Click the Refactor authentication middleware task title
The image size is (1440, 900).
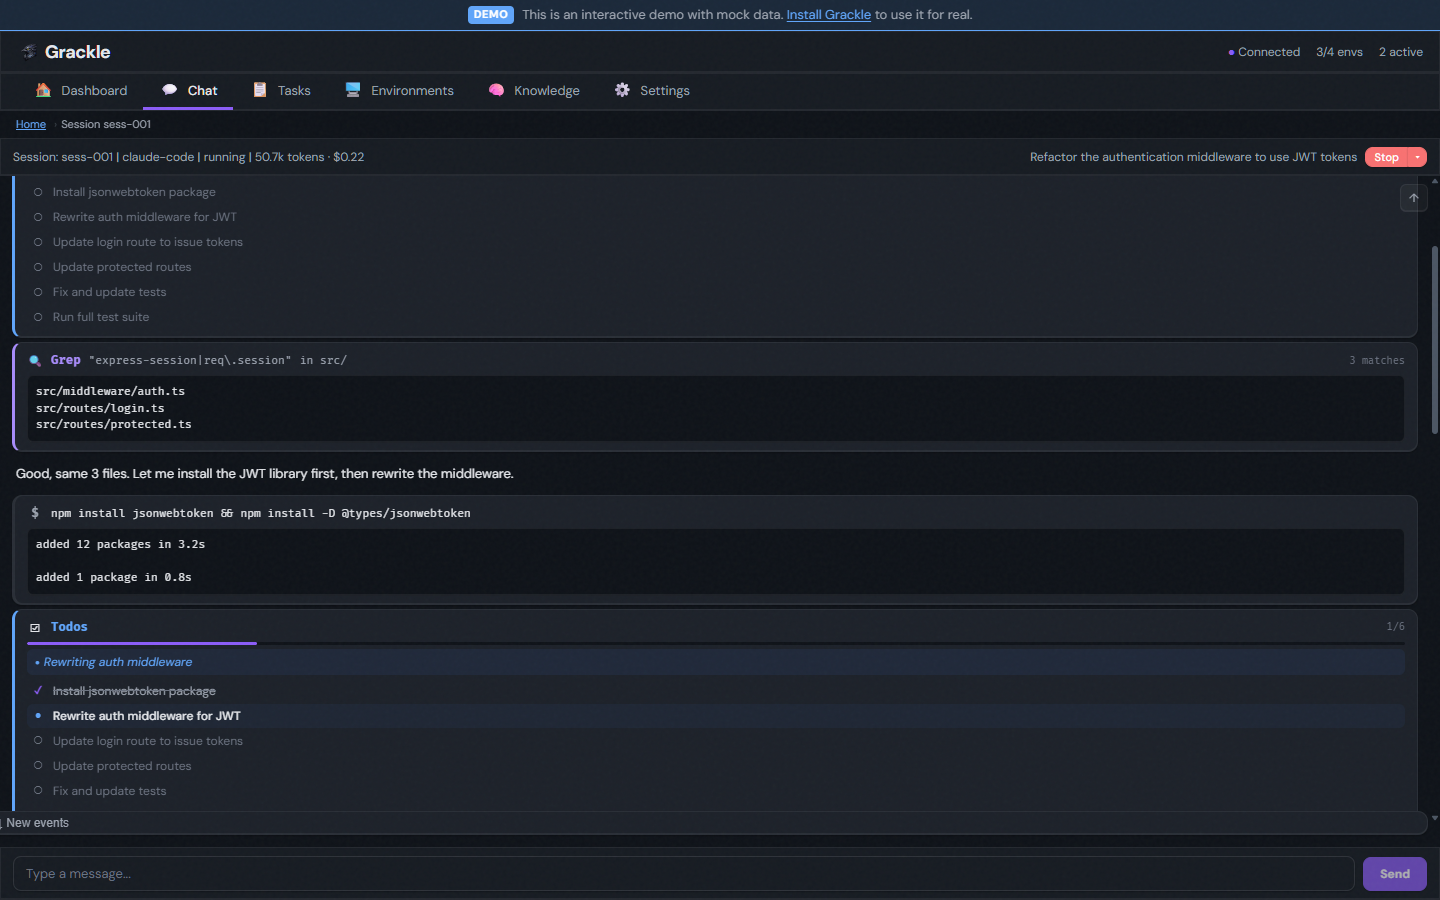coord(1193,157)
